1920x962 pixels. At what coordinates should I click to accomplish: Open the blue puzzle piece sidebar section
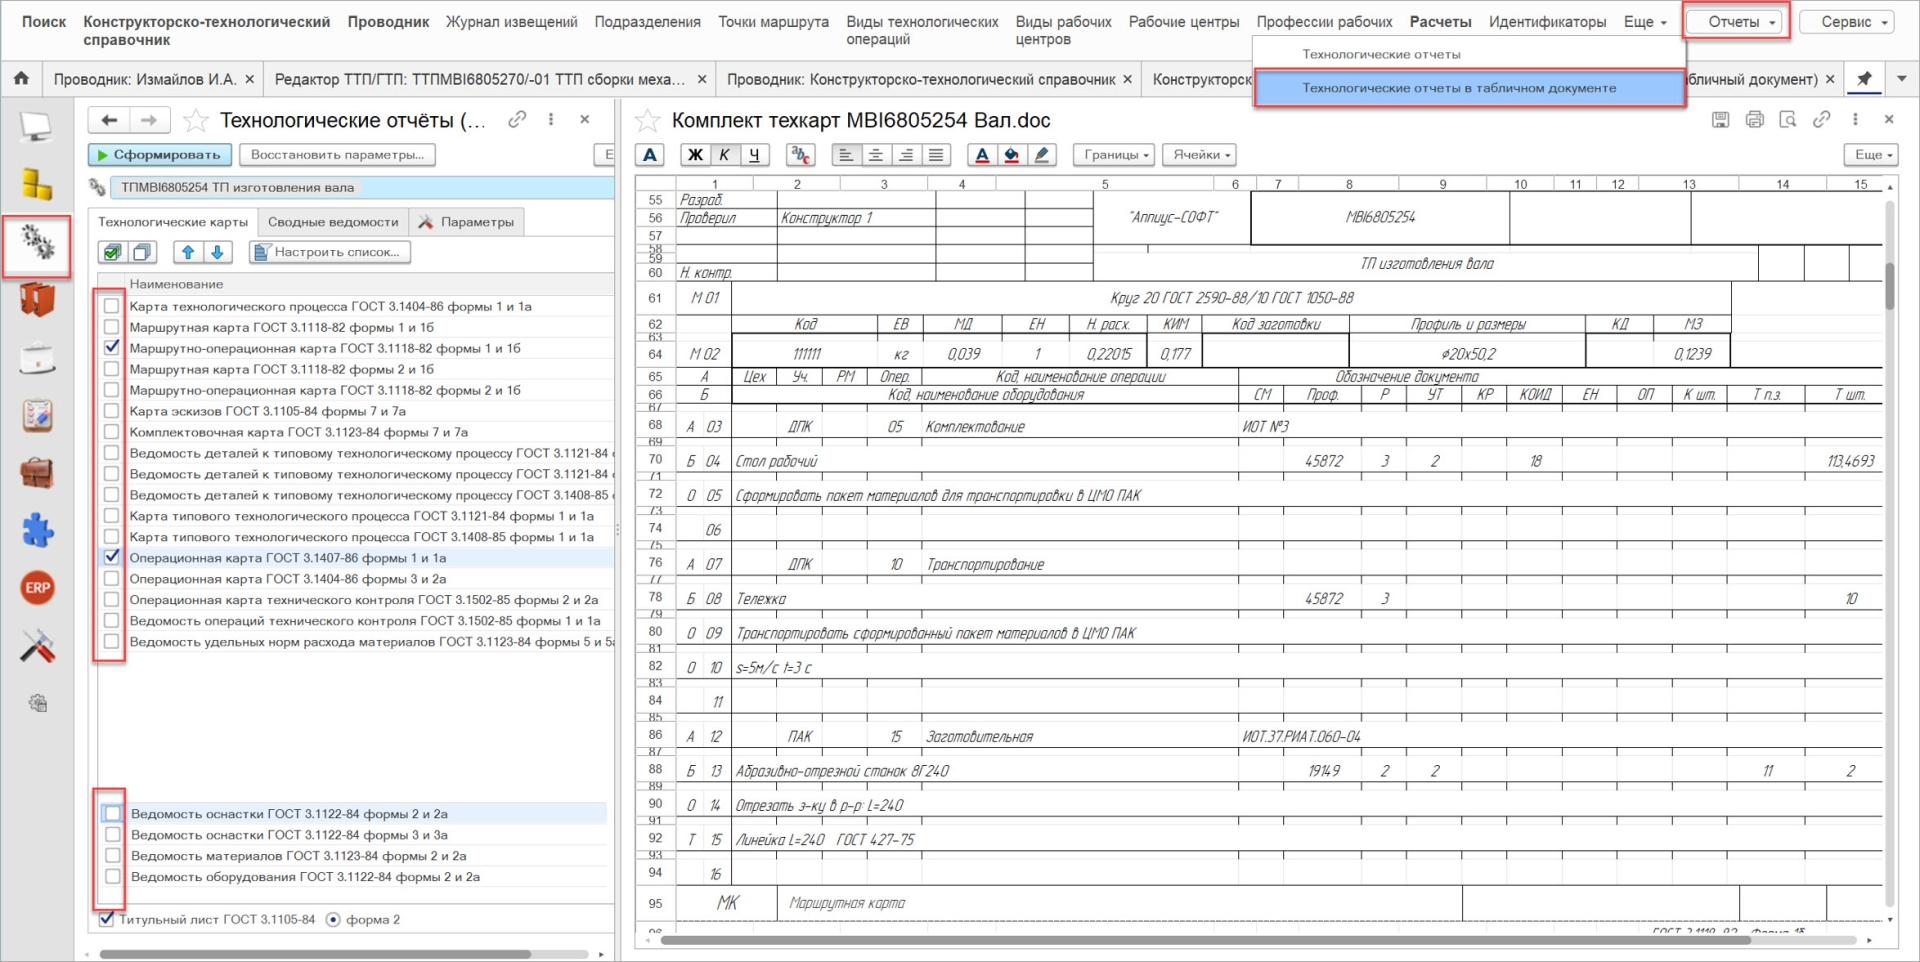coord(37,530)
